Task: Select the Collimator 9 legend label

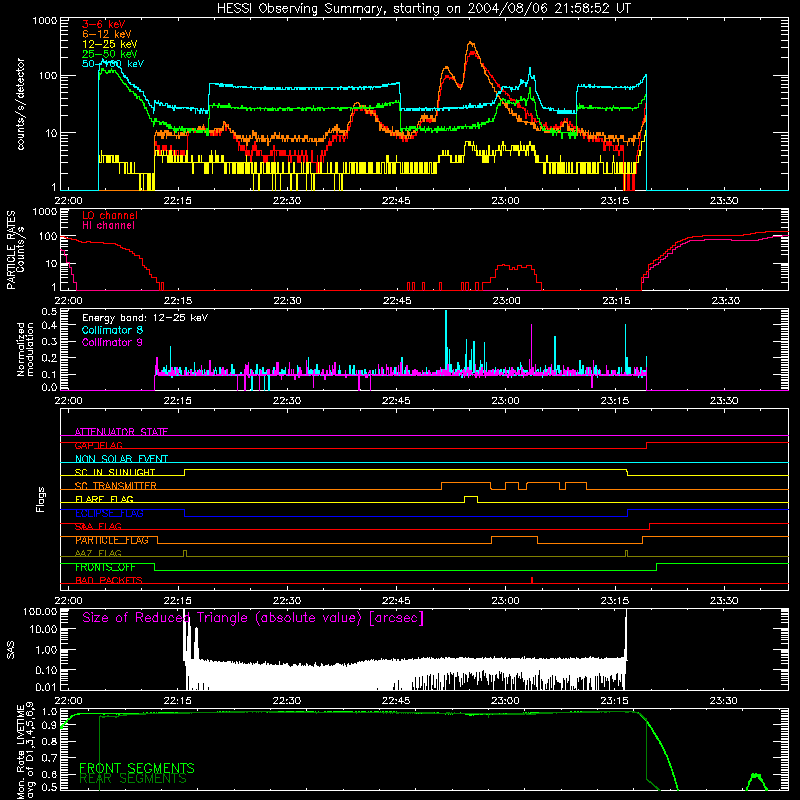Action: point(112,342)
